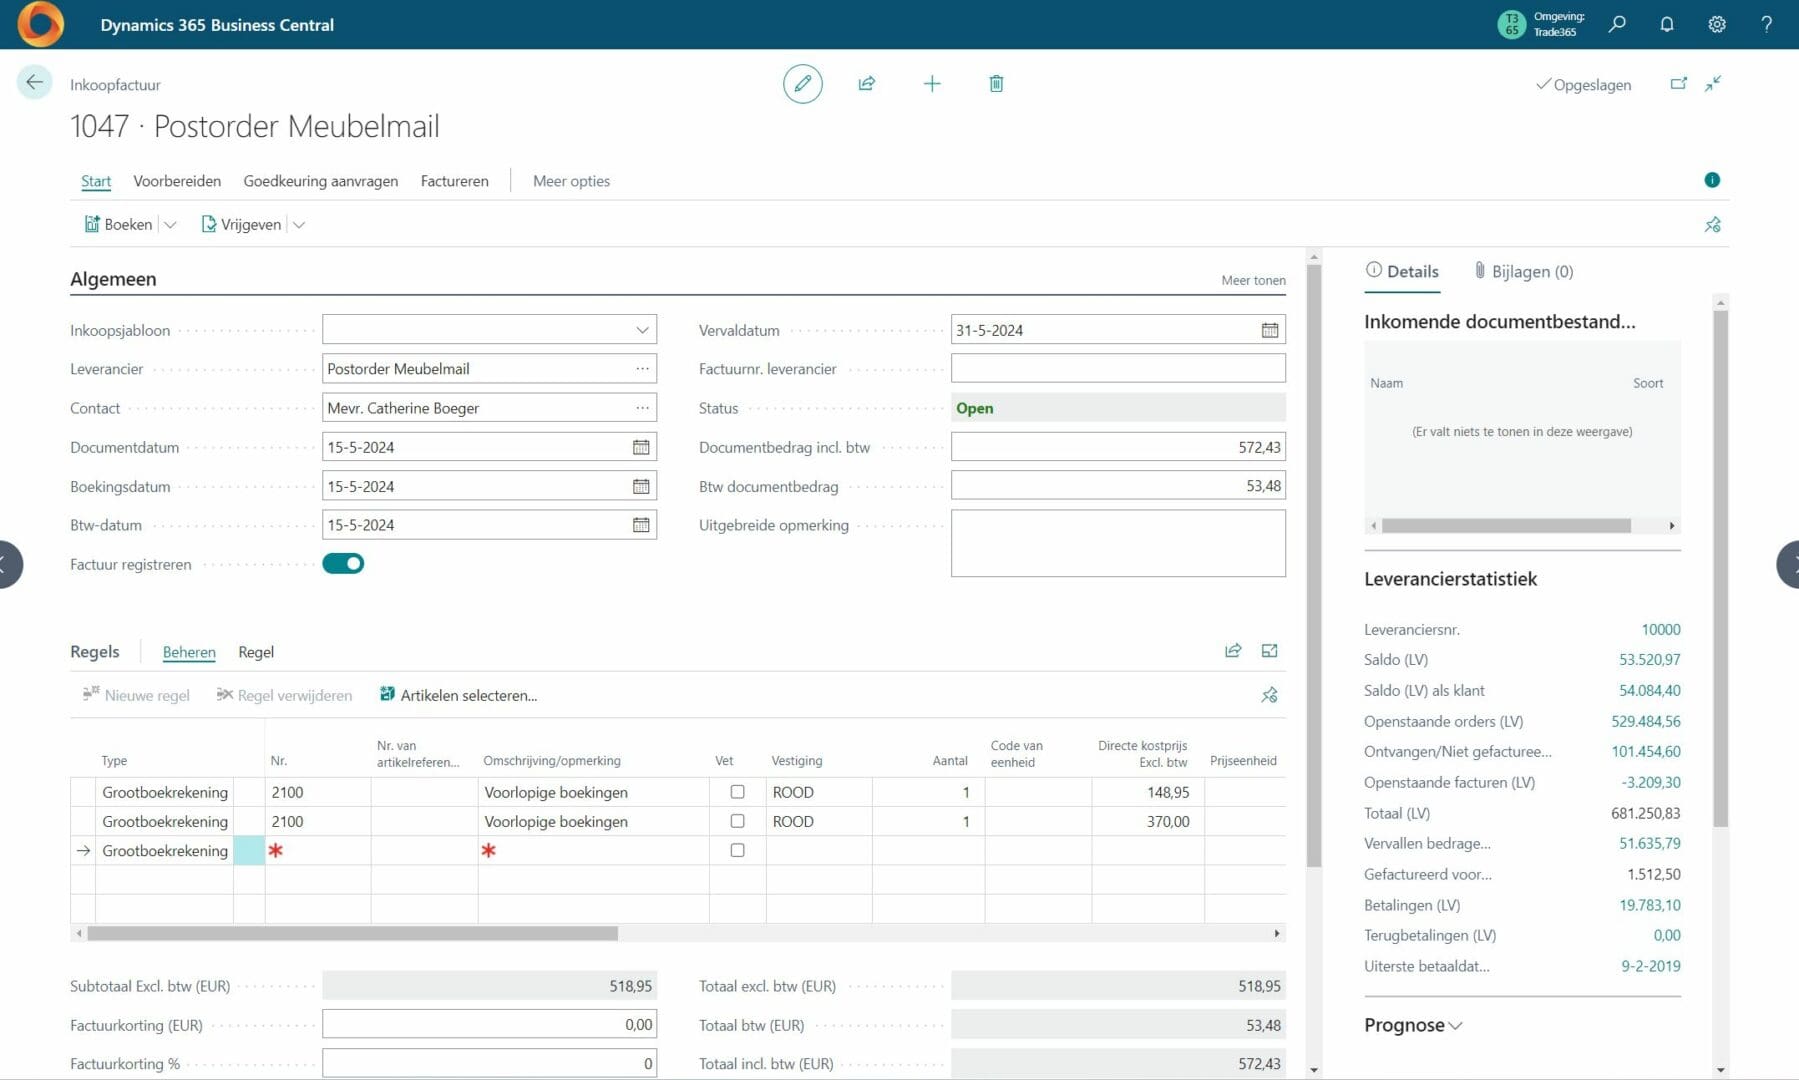The height and width of the screenshot is (1080, 1799).
Task: Go to next record arrow
Action: tap(1788, 564)
